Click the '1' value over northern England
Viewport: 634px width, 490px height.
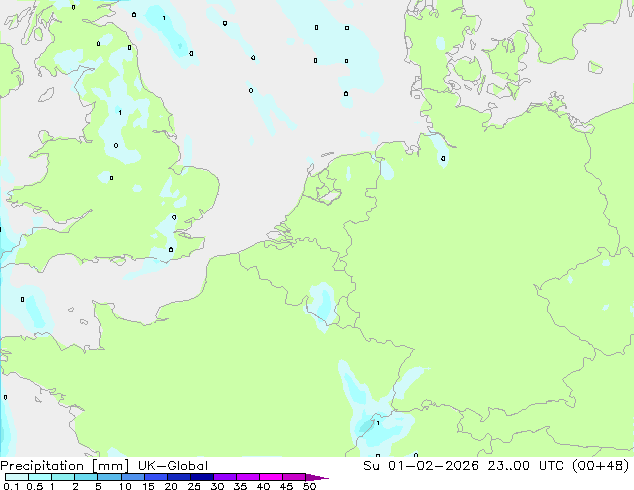click(x=120, y=112)
